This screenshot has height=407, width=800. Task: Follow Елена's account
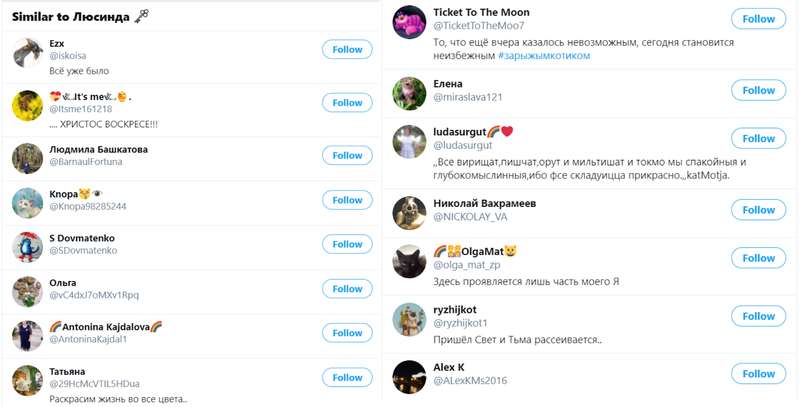tap(758, 91)
